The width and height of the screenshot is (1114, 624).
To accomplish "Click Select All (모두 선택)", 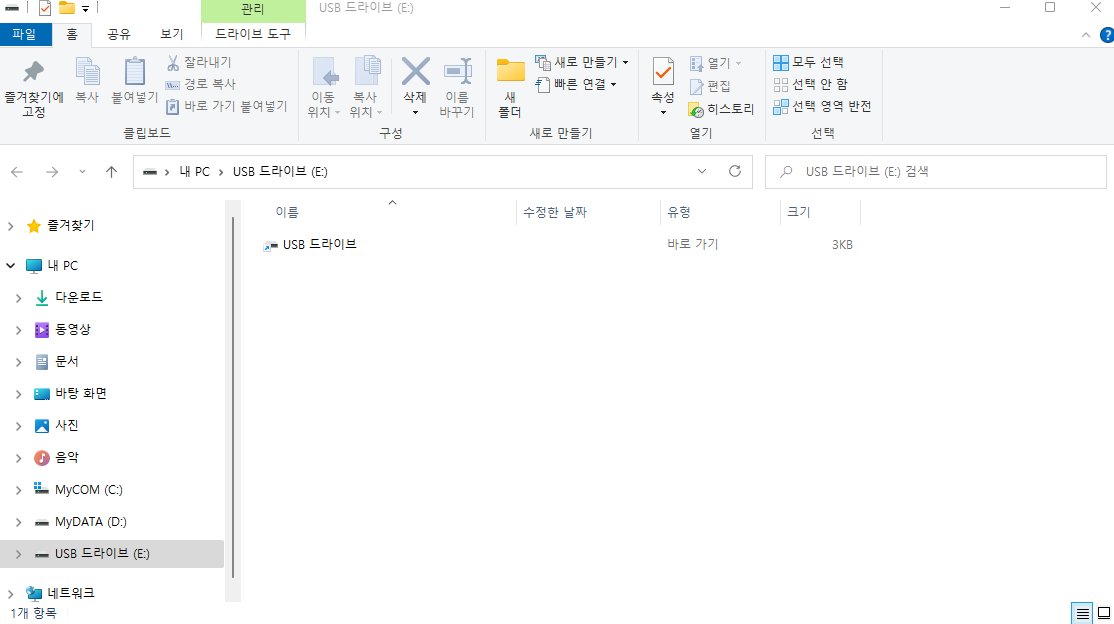I will click(809, 63).
